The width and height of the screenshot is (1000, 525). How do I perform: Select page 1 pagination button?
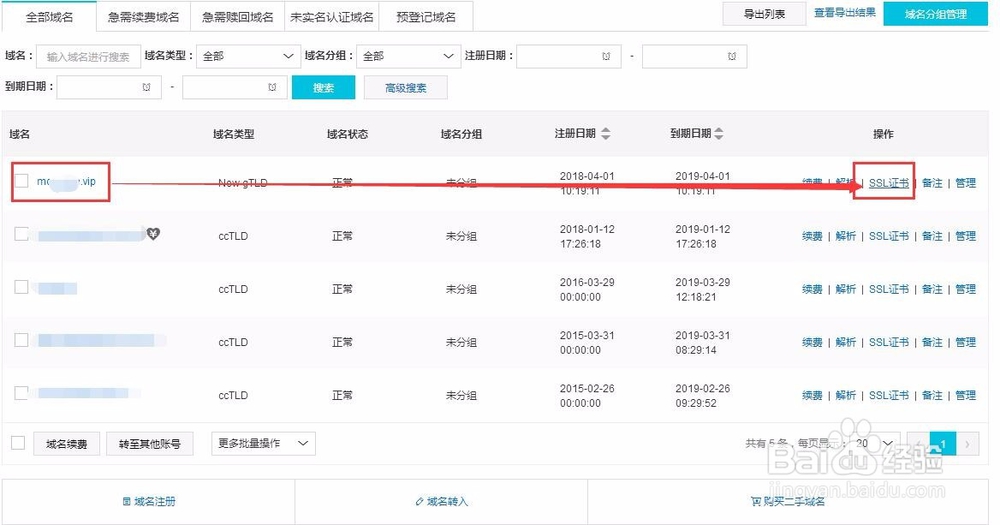[x=943, y=444]
